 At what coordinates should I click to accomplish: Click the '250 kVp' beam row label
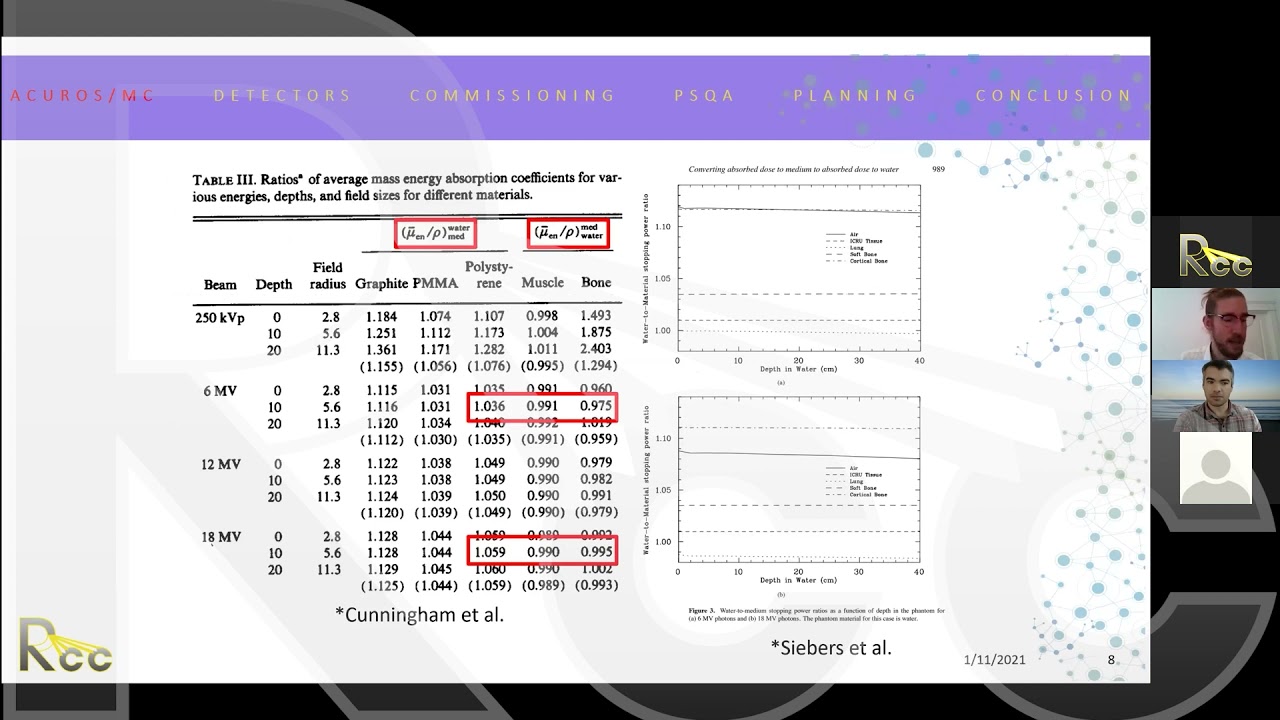coord(219,318)
